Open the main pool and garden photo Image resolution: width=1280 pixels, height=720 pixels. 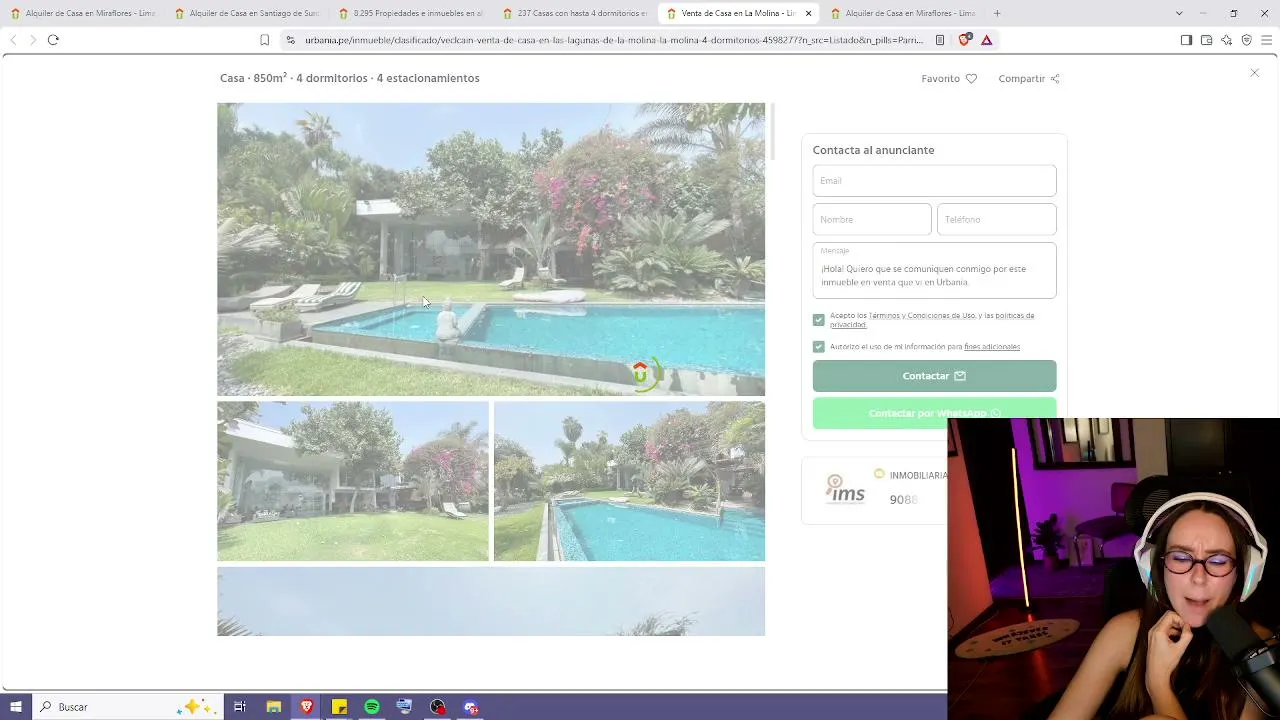[491, 249]
